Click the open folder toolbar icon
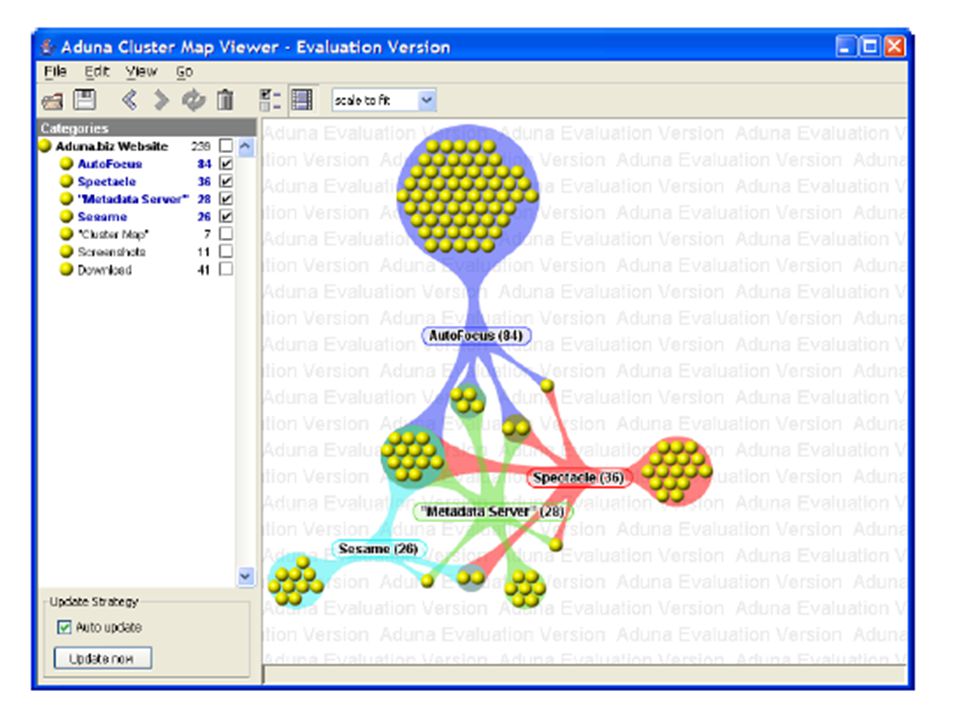 point(53,100)
